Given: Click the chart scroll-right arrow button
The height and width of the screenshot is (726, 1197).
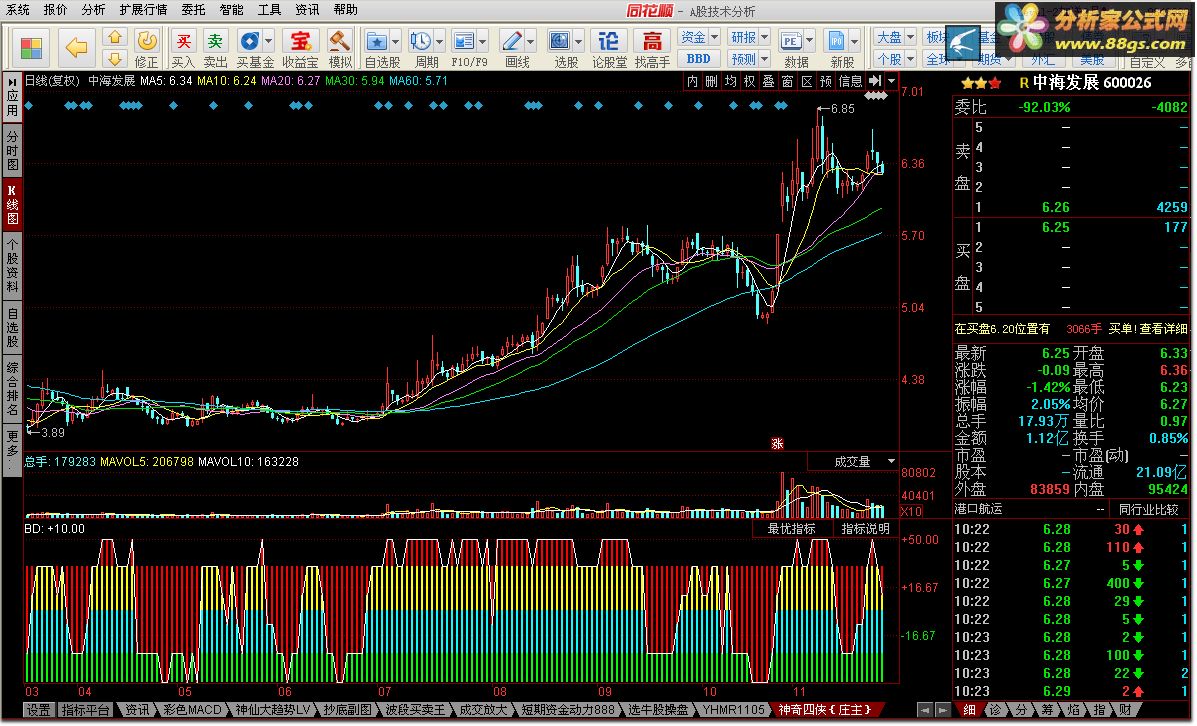Looking at the screenshot, I should click(942, 710).
